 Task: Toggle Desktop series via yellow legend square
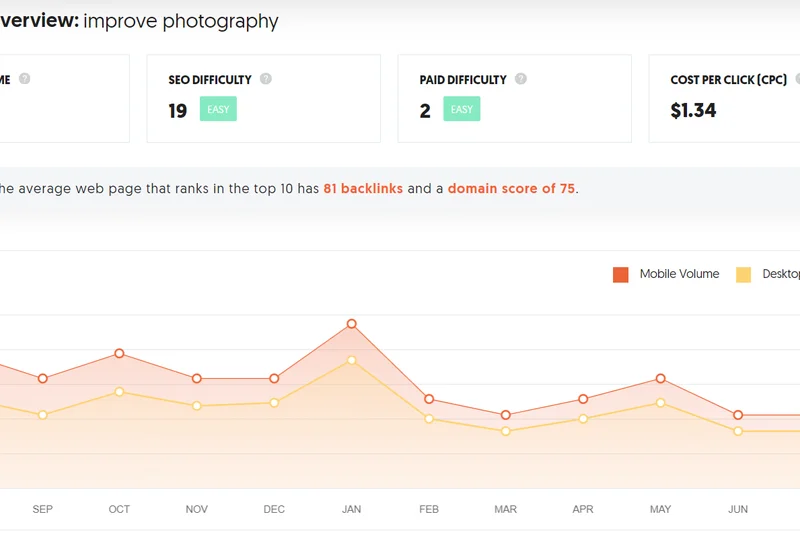[x=744, y=274]
